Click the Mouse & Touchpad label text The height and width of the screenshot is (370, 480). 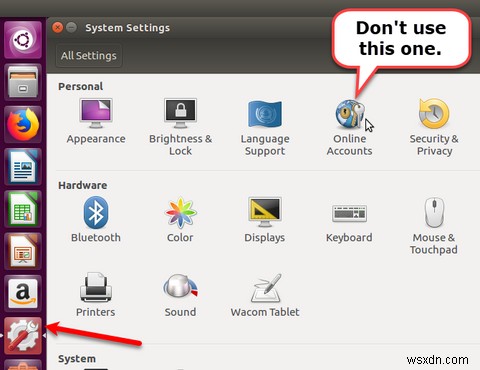tap(434, 244)
